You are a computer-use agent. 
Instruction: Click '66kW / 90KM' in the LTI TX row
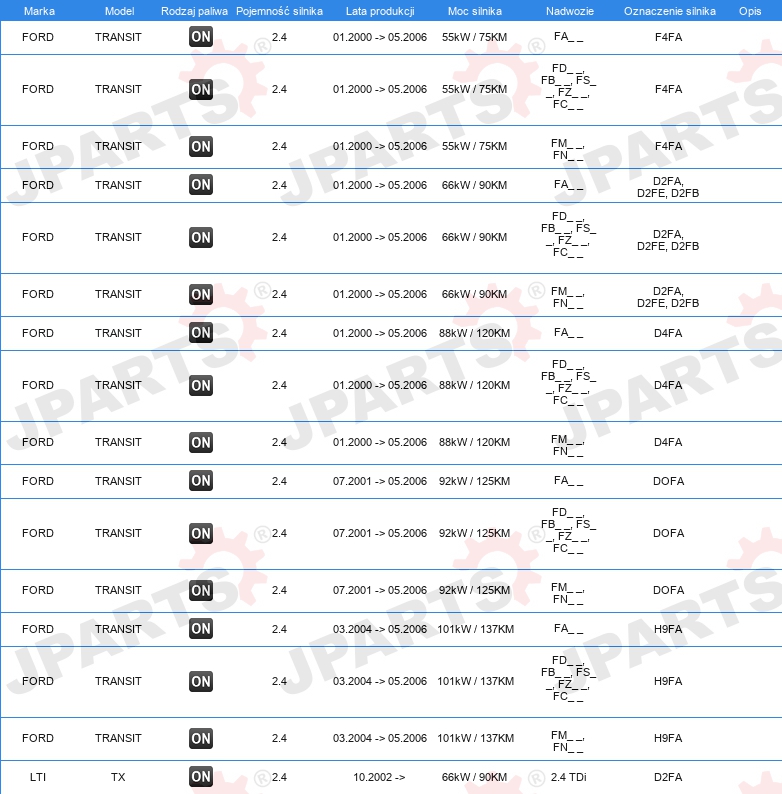click(x=474, y=777)
